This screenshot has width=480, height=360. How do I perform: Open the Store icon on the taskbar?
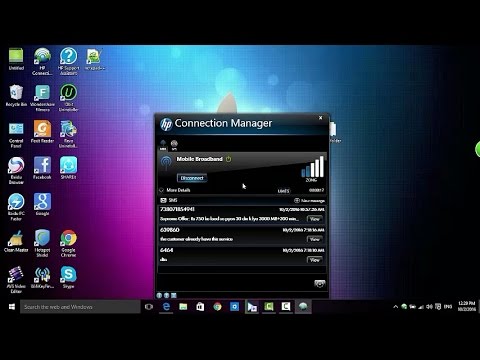(x=200, y=307)
